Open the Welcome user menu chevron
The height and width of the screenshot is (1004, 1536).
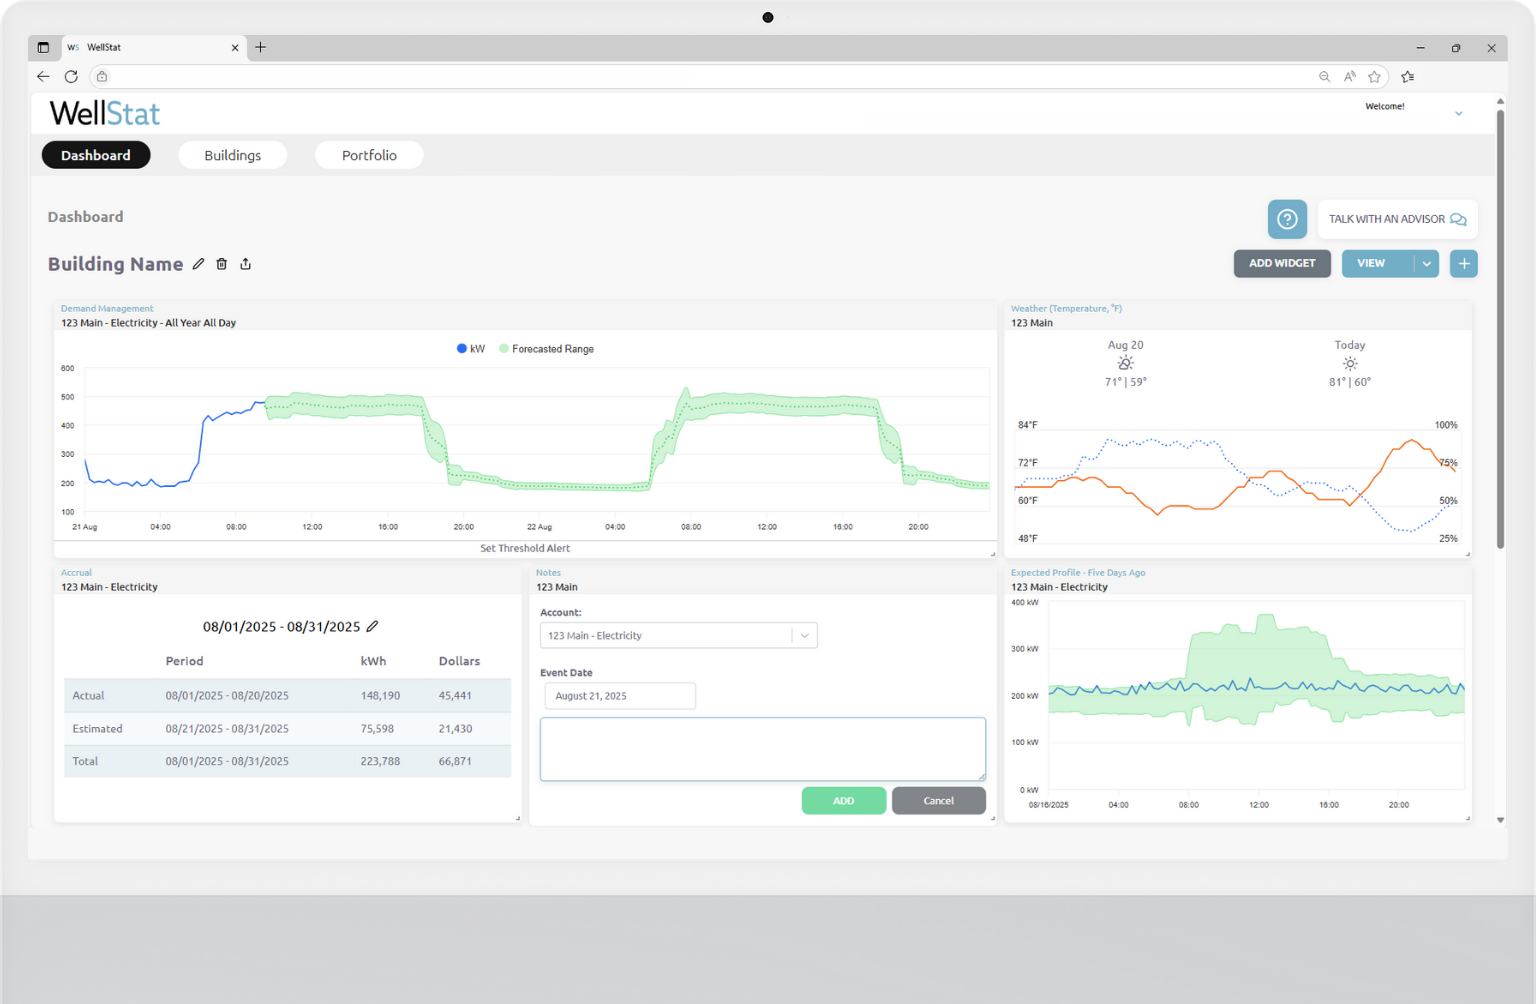pos(1459,114)
